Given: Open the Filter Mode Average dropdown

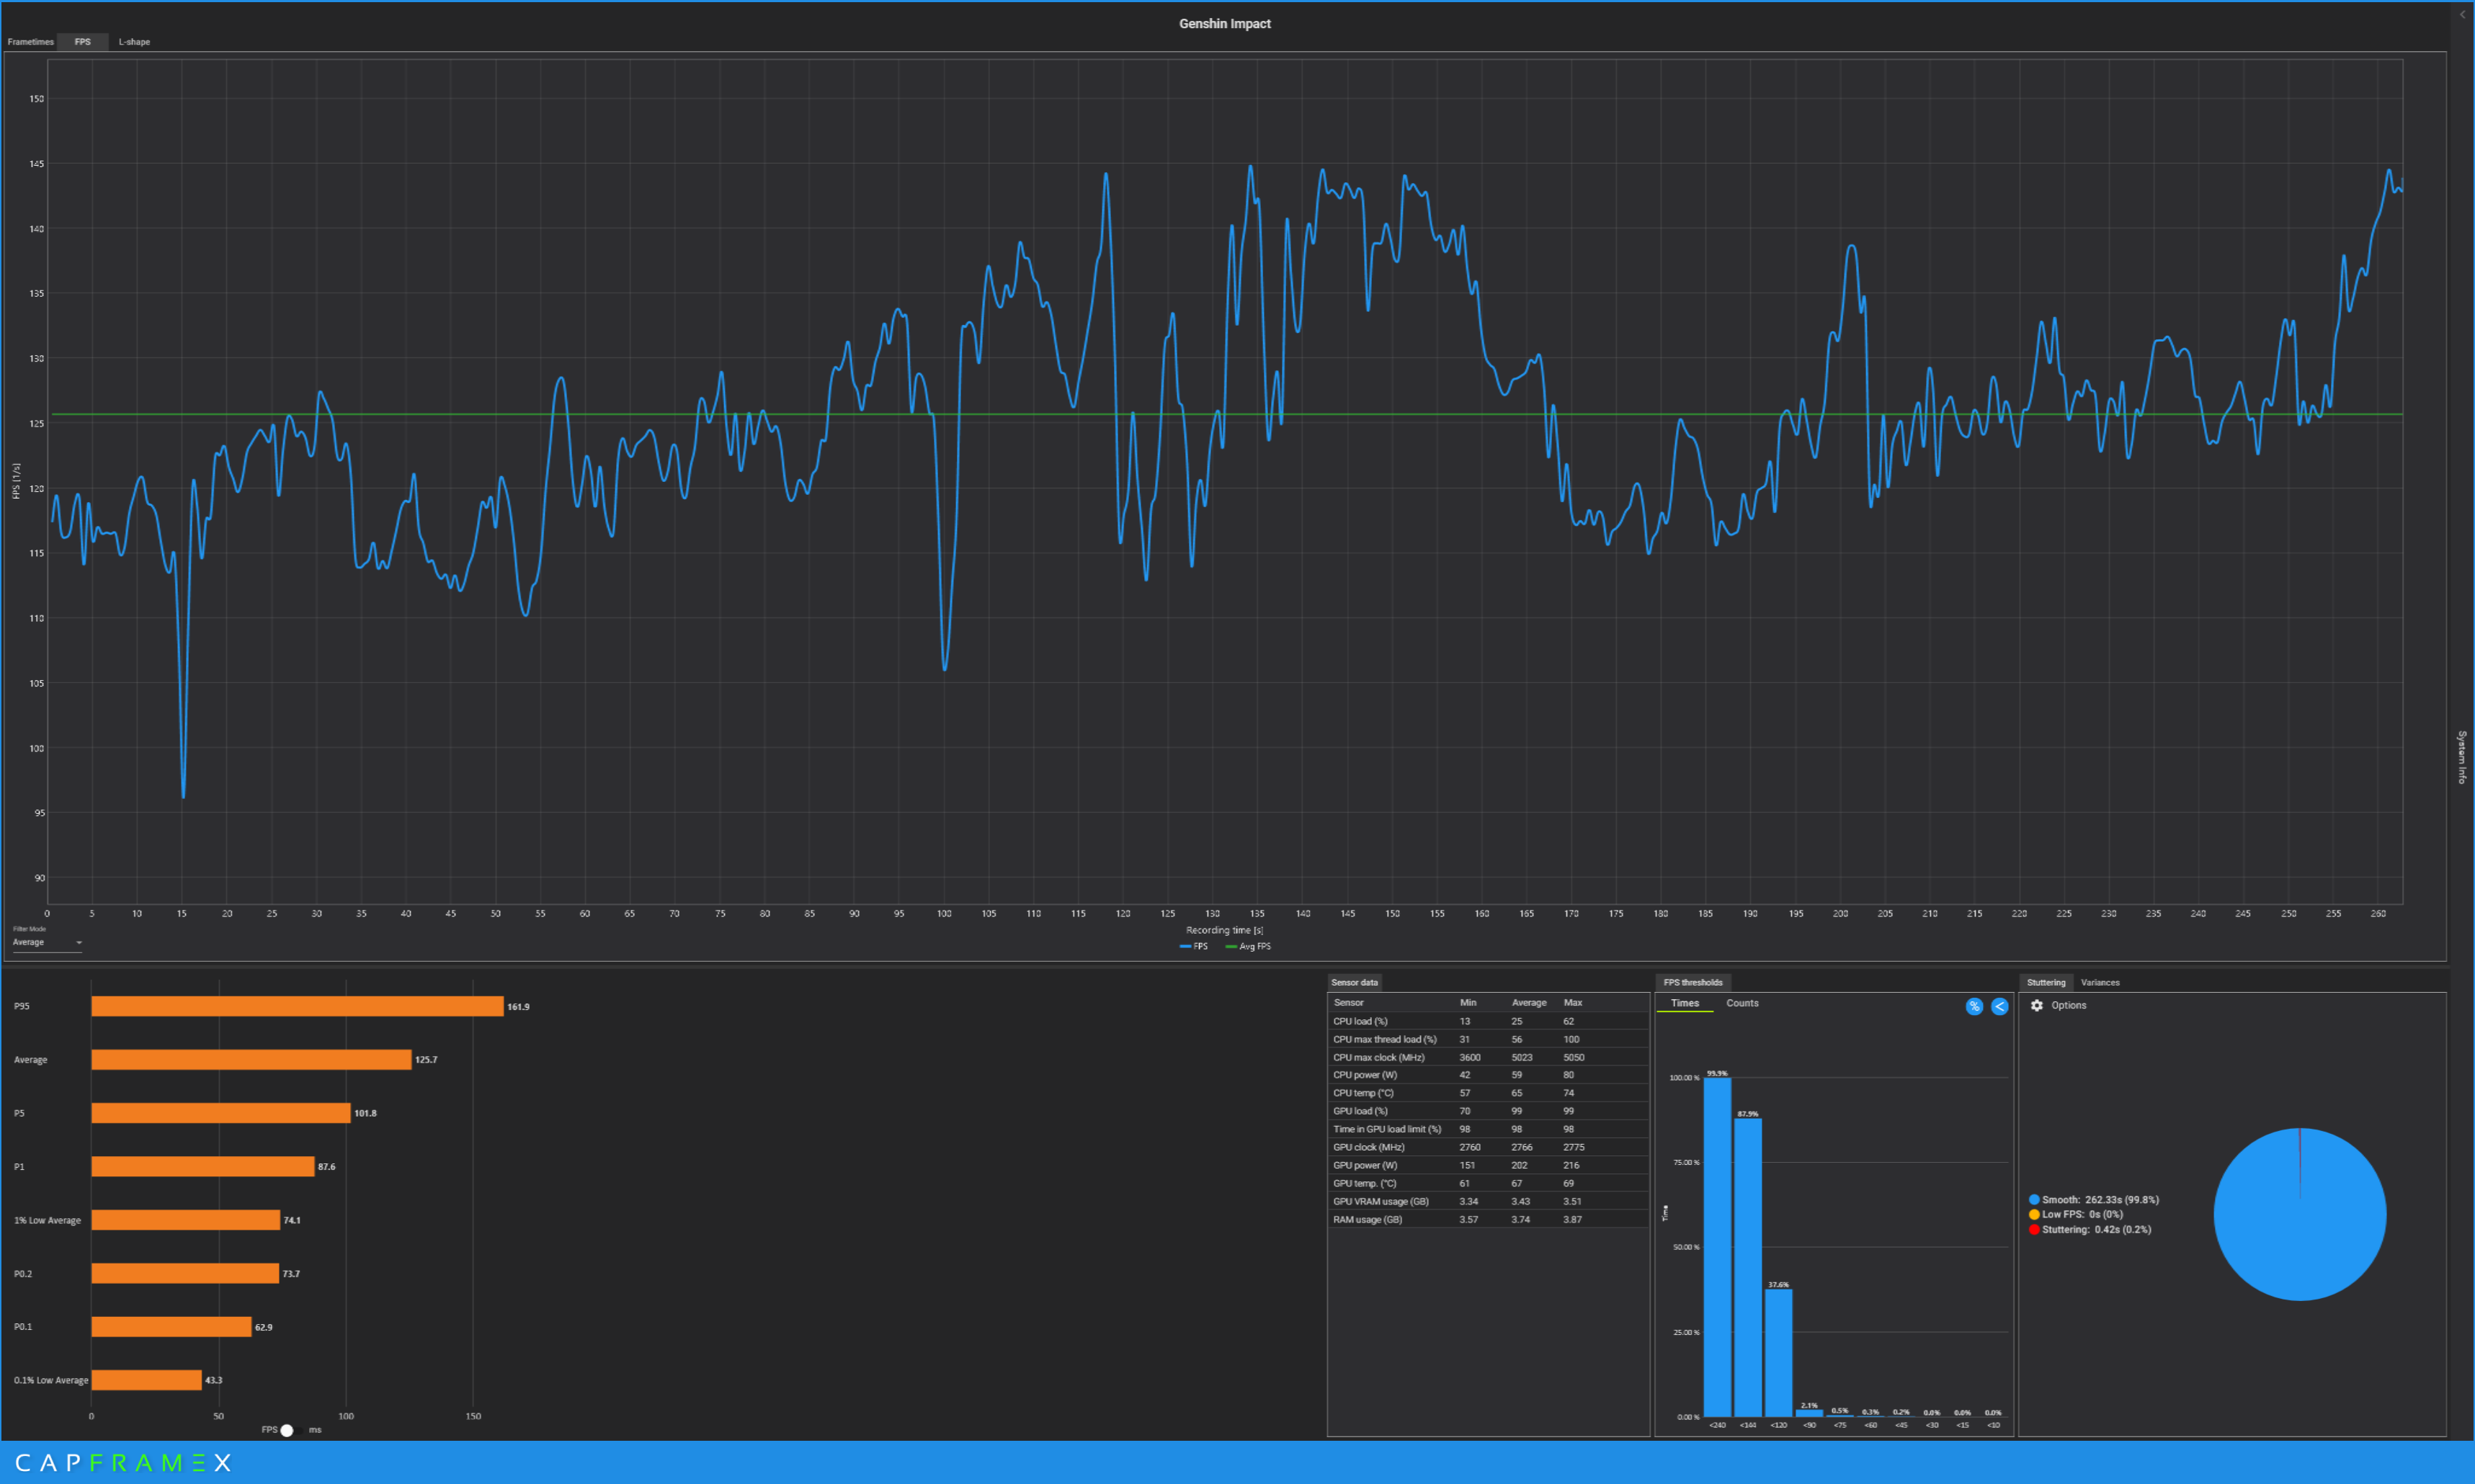Looking at the screenshot, I should 47,942.
